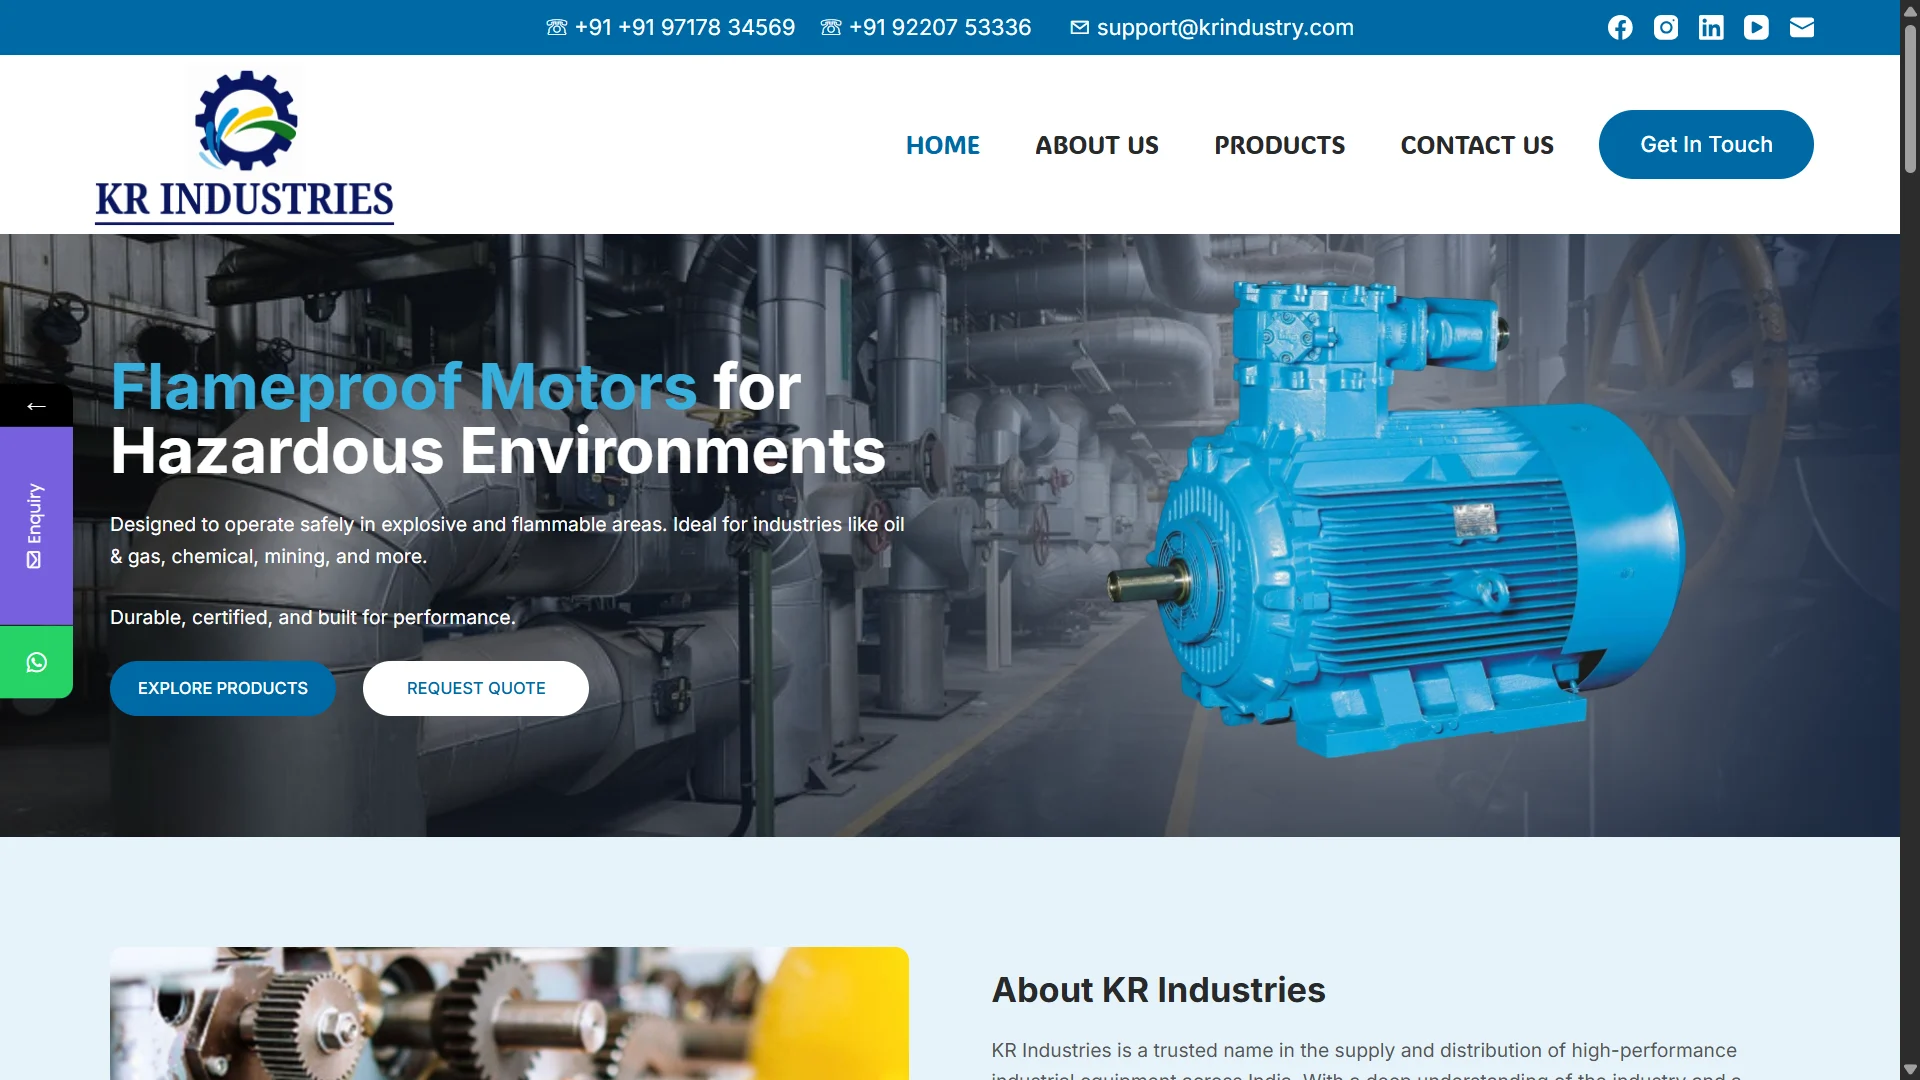Viewport: 1920px width, 1080px height.
Task: Open the PRODUCTS menu item
Action: point(1279,145)
